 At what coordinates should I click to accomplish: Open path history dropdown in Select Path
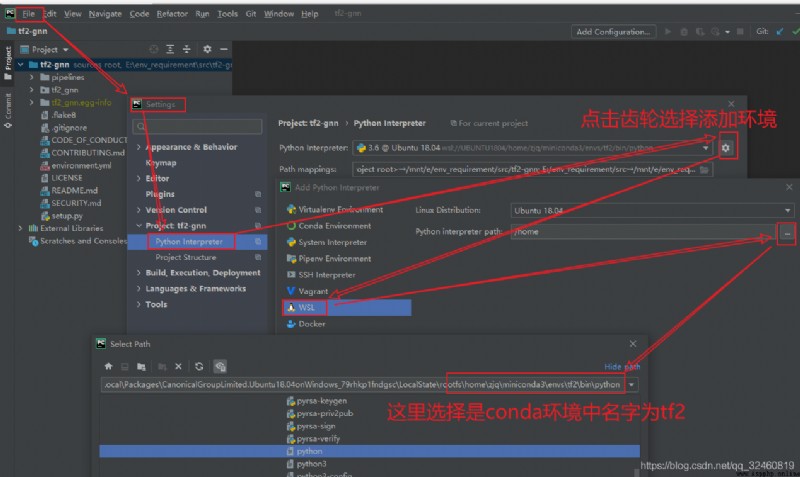click(632, 385)
